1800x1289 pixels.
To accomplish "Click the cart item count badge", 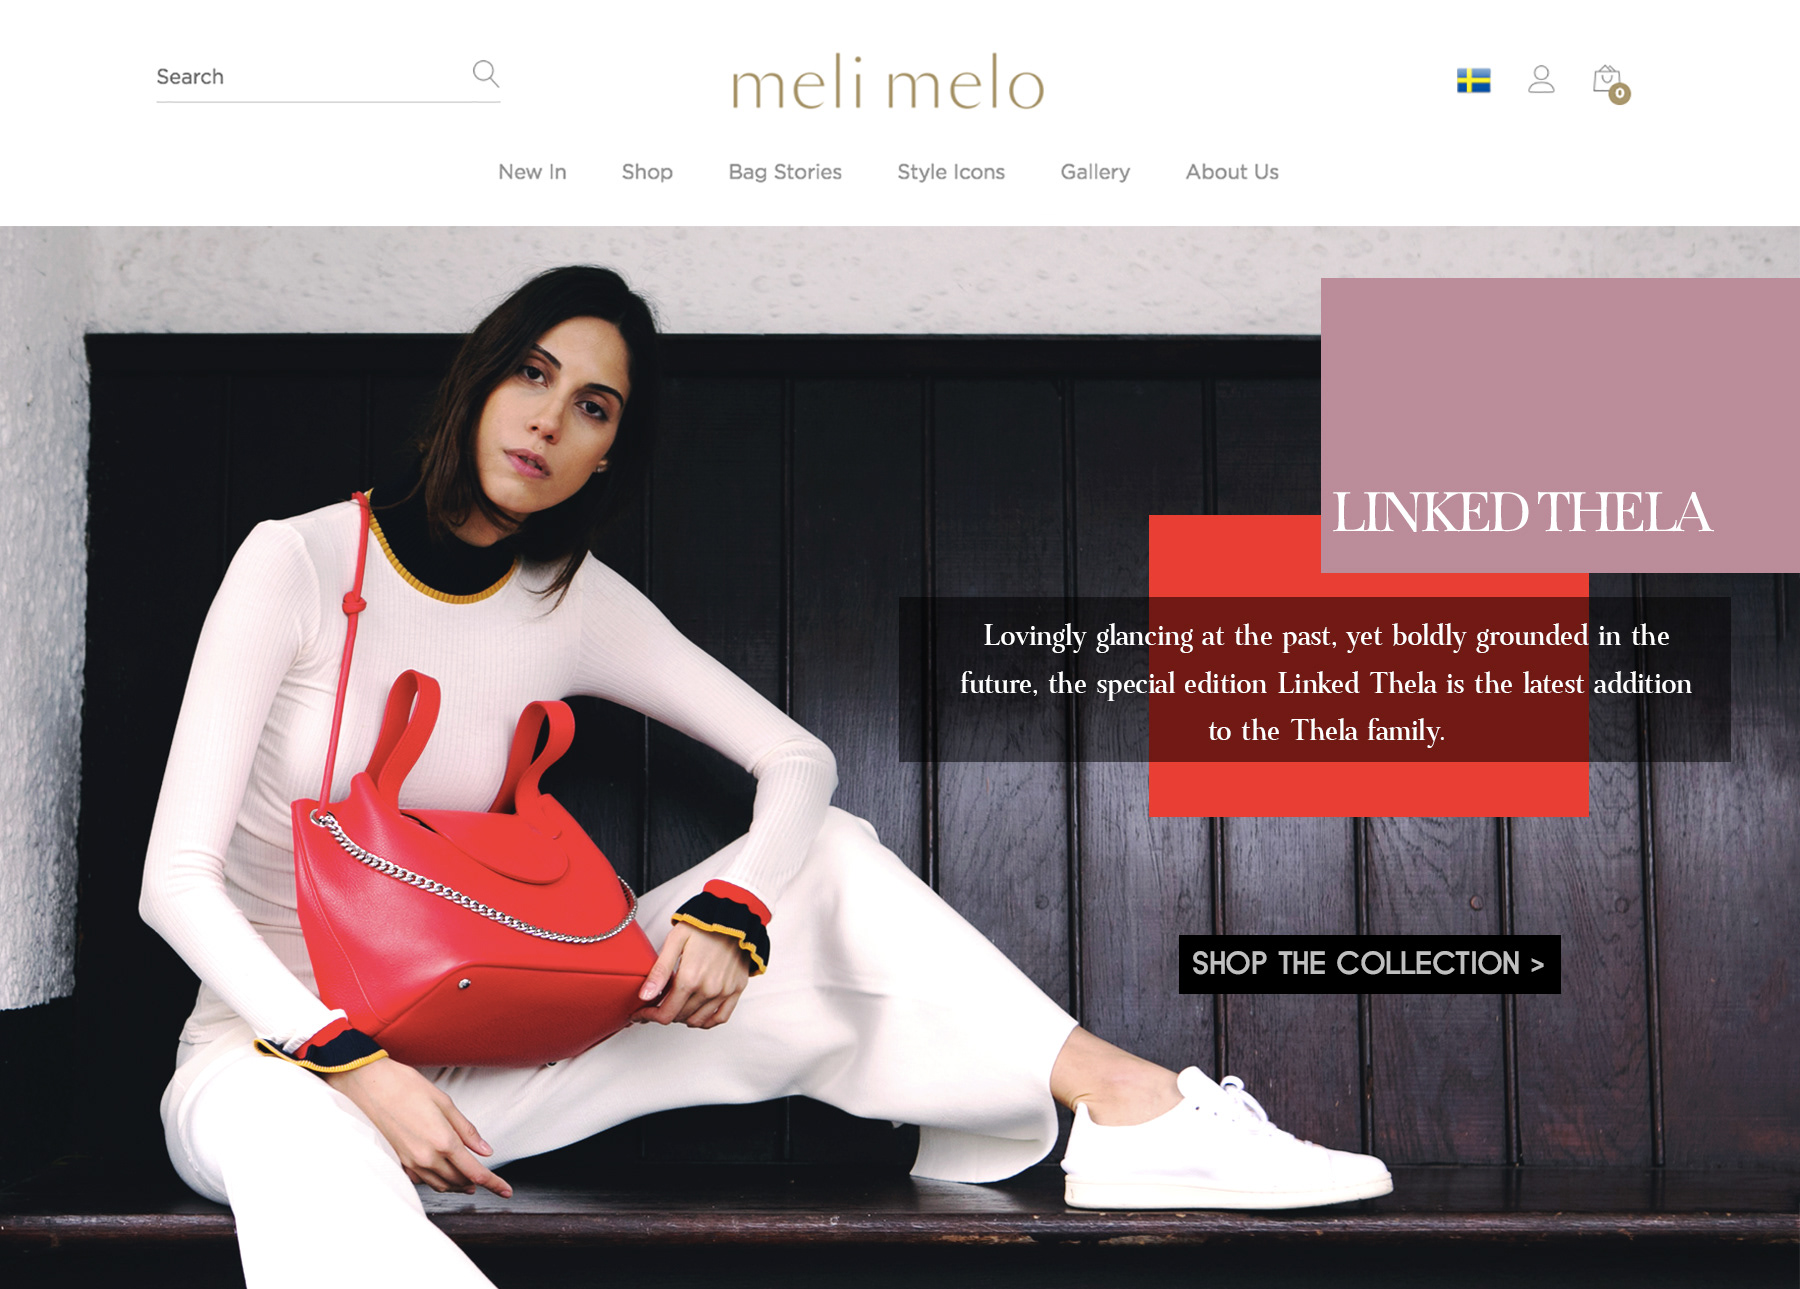I will click(1620, 93).
